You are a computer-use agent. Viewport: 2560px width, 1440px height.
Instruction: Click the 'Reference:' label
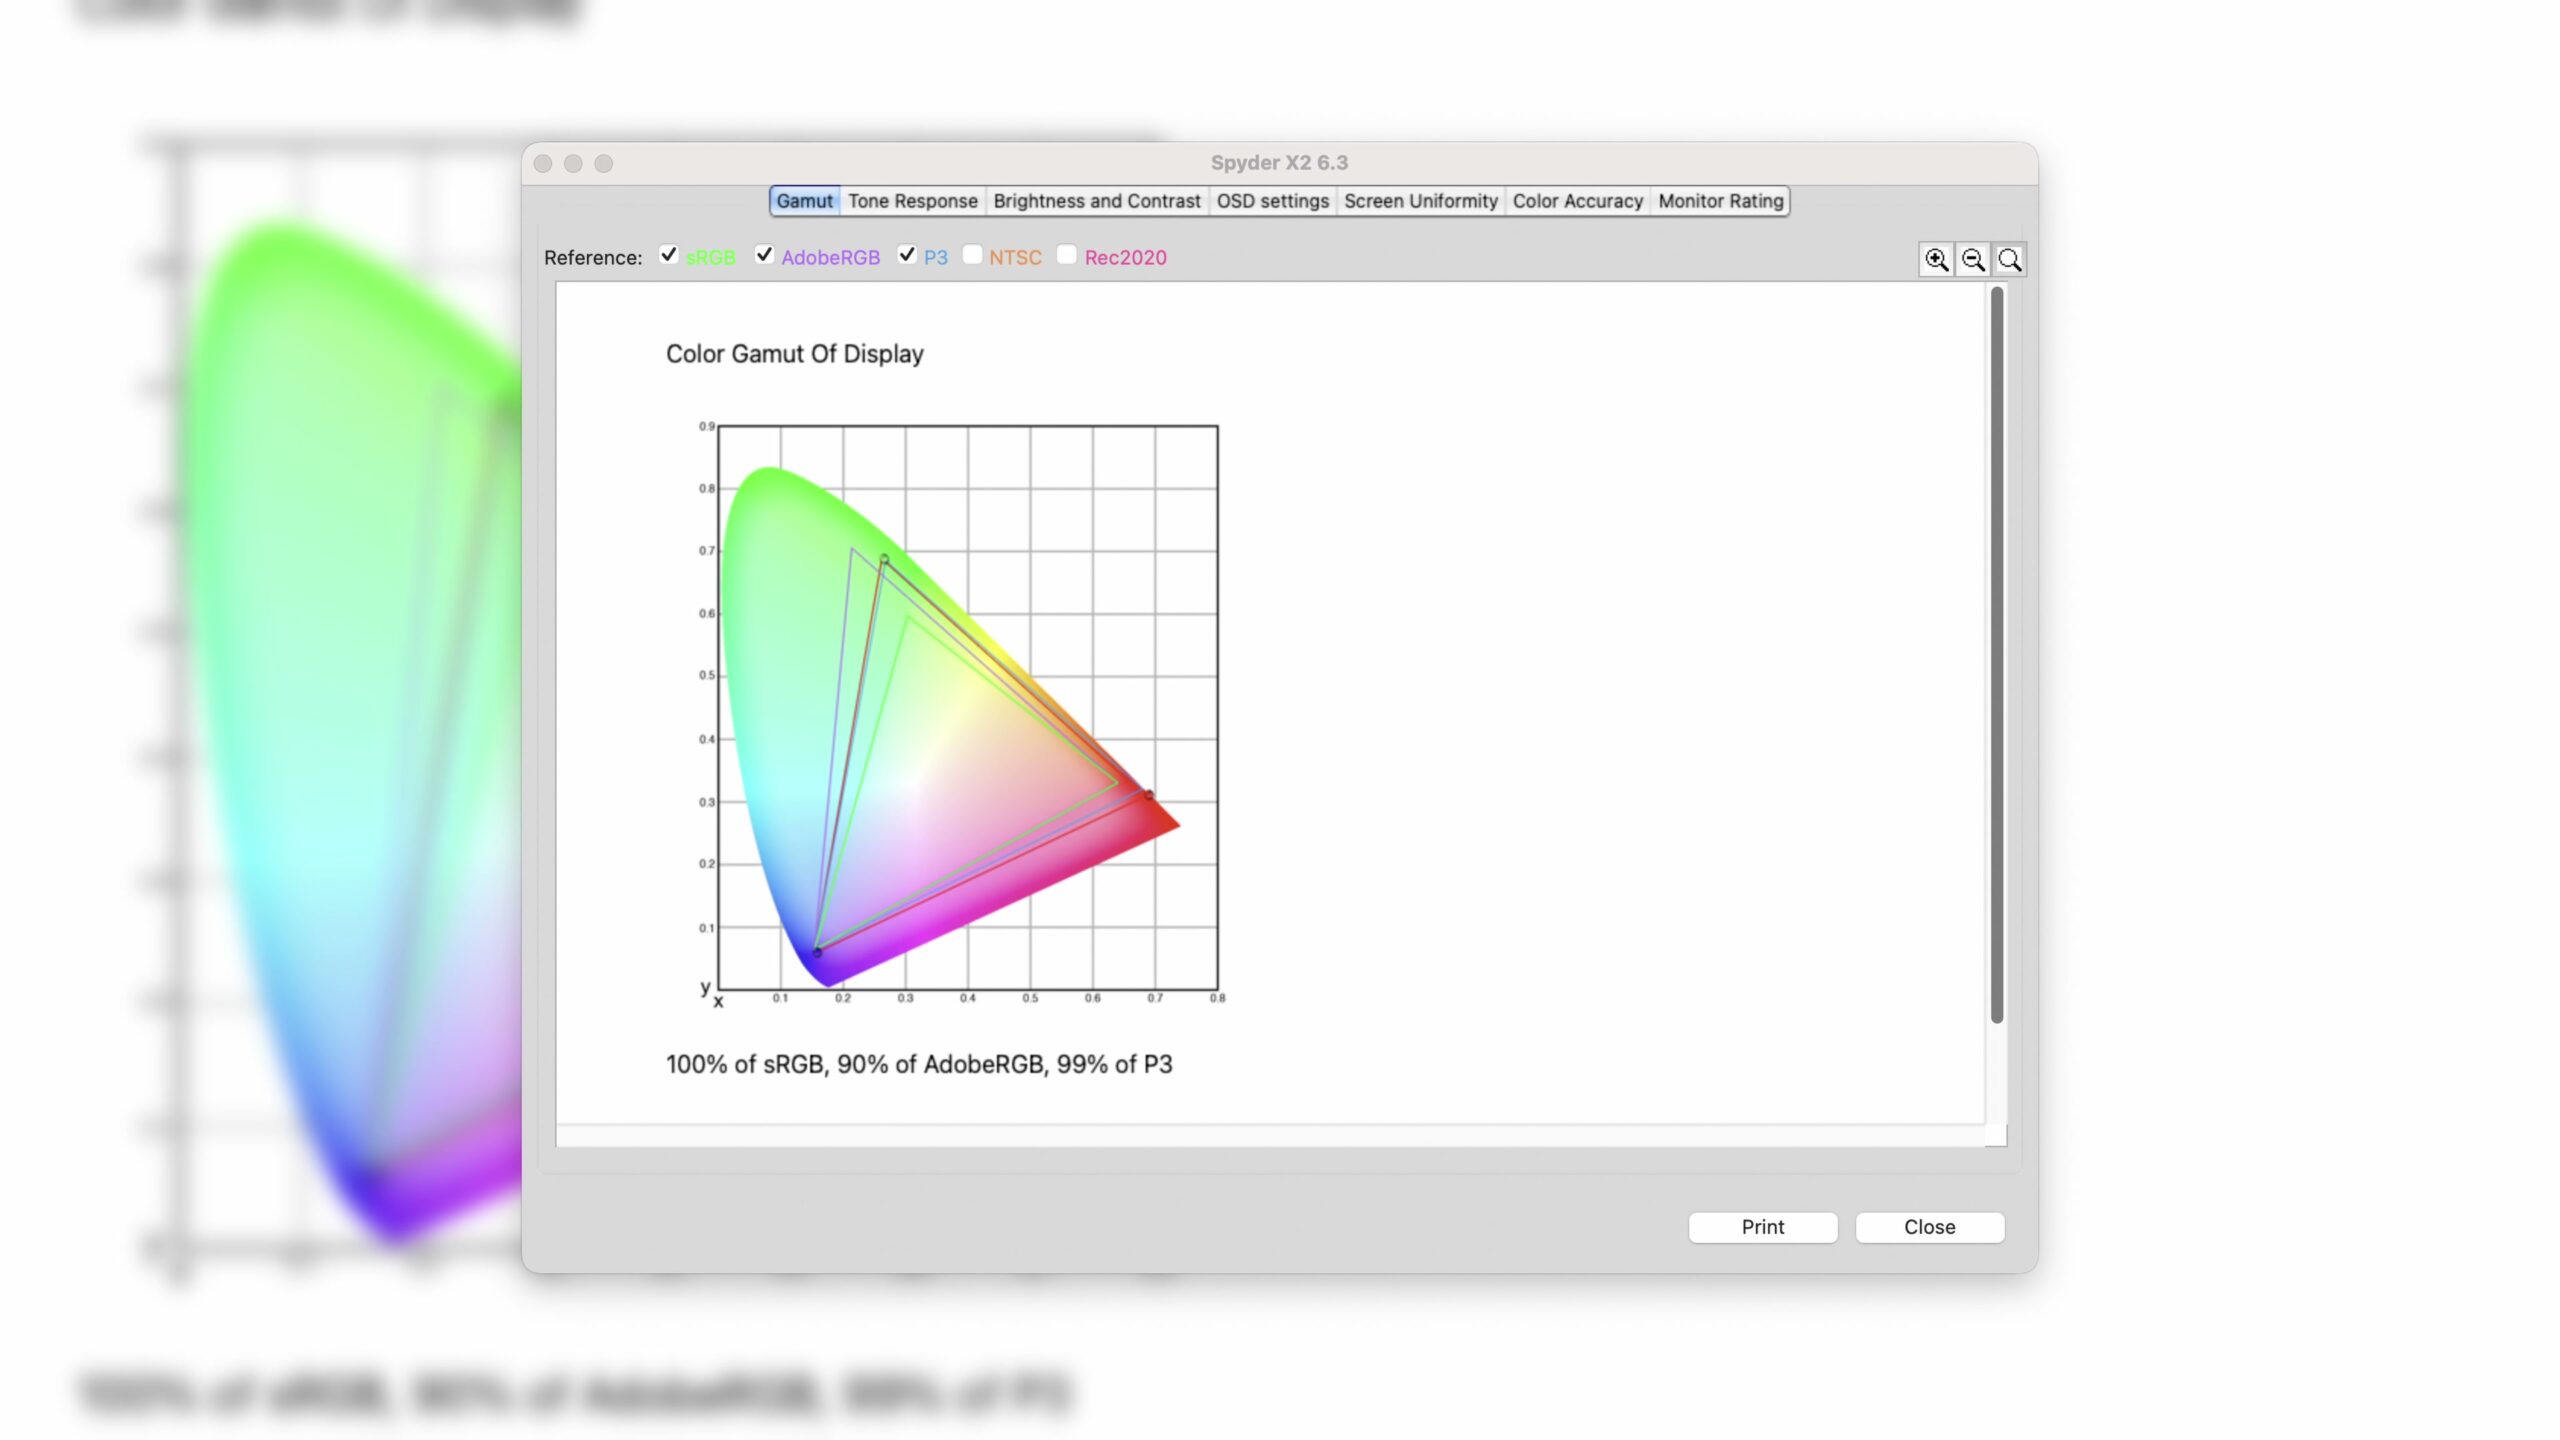[x=593, y=257]
